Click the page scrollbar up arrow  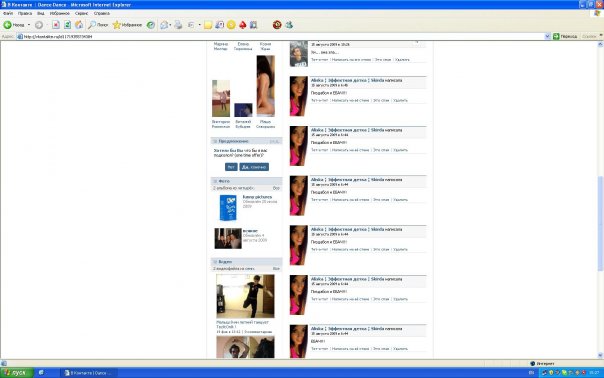600,45
